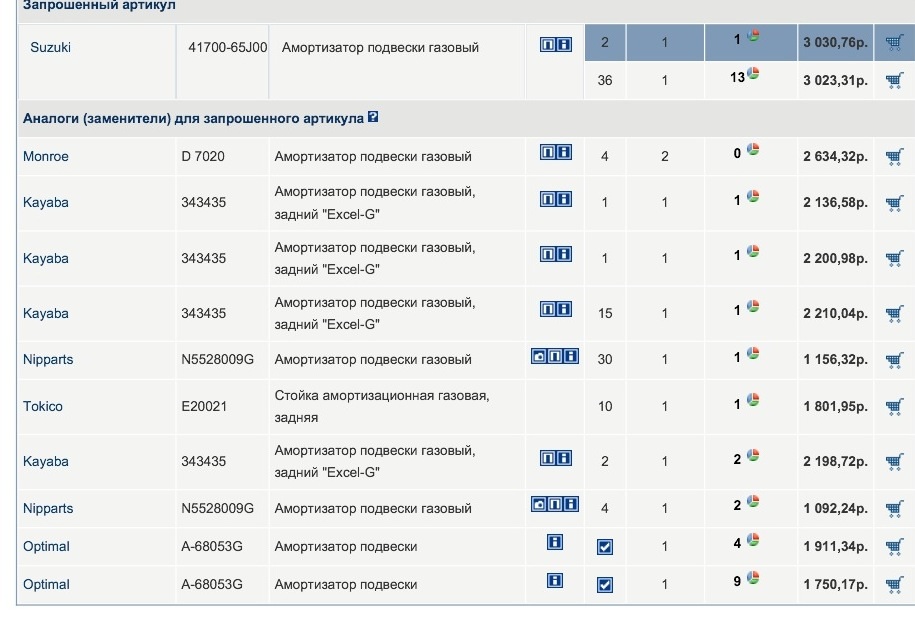The image size is (915, 618).
Task: Add the 1 801,95р. Tokico item to cart
Action: coord(894,406)
